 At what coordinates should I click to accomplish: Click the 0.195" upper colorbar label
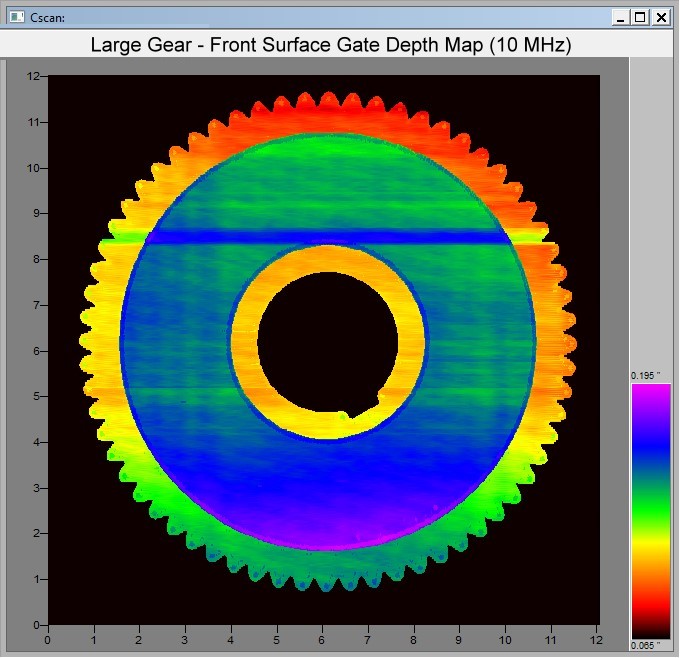click(x=645, y=376)
